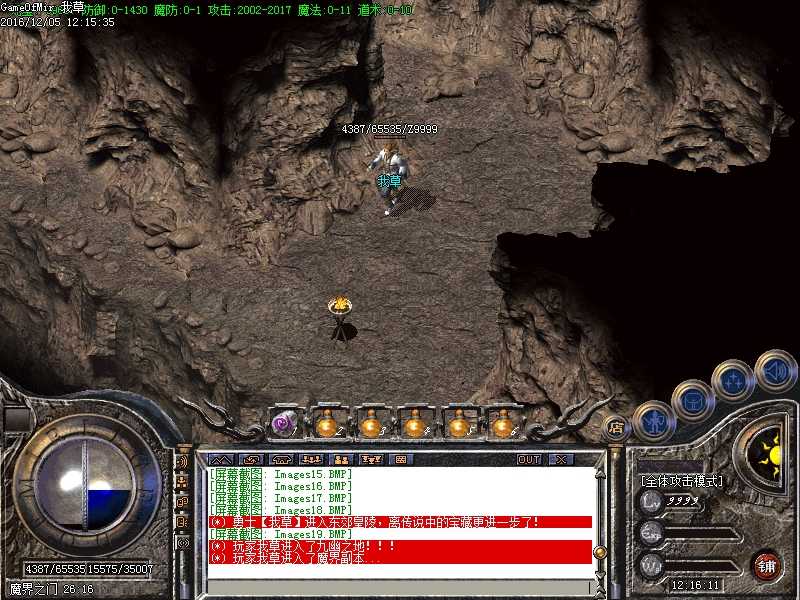Viewport: 800px width, 600px height.
Task: Click the Images18.BMP chat line
Action: (281, 510)
